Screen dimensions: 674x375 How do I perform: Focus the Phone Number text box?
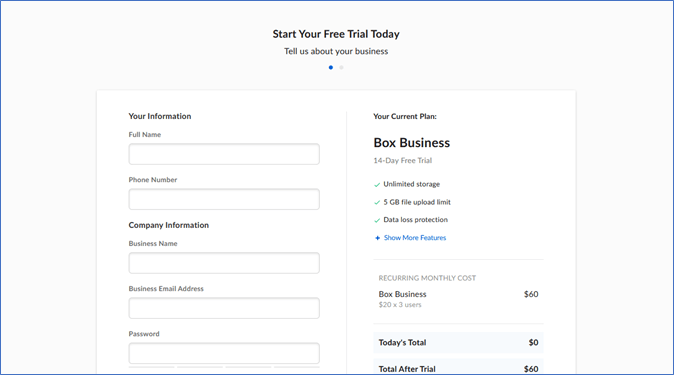coord(224,199)
